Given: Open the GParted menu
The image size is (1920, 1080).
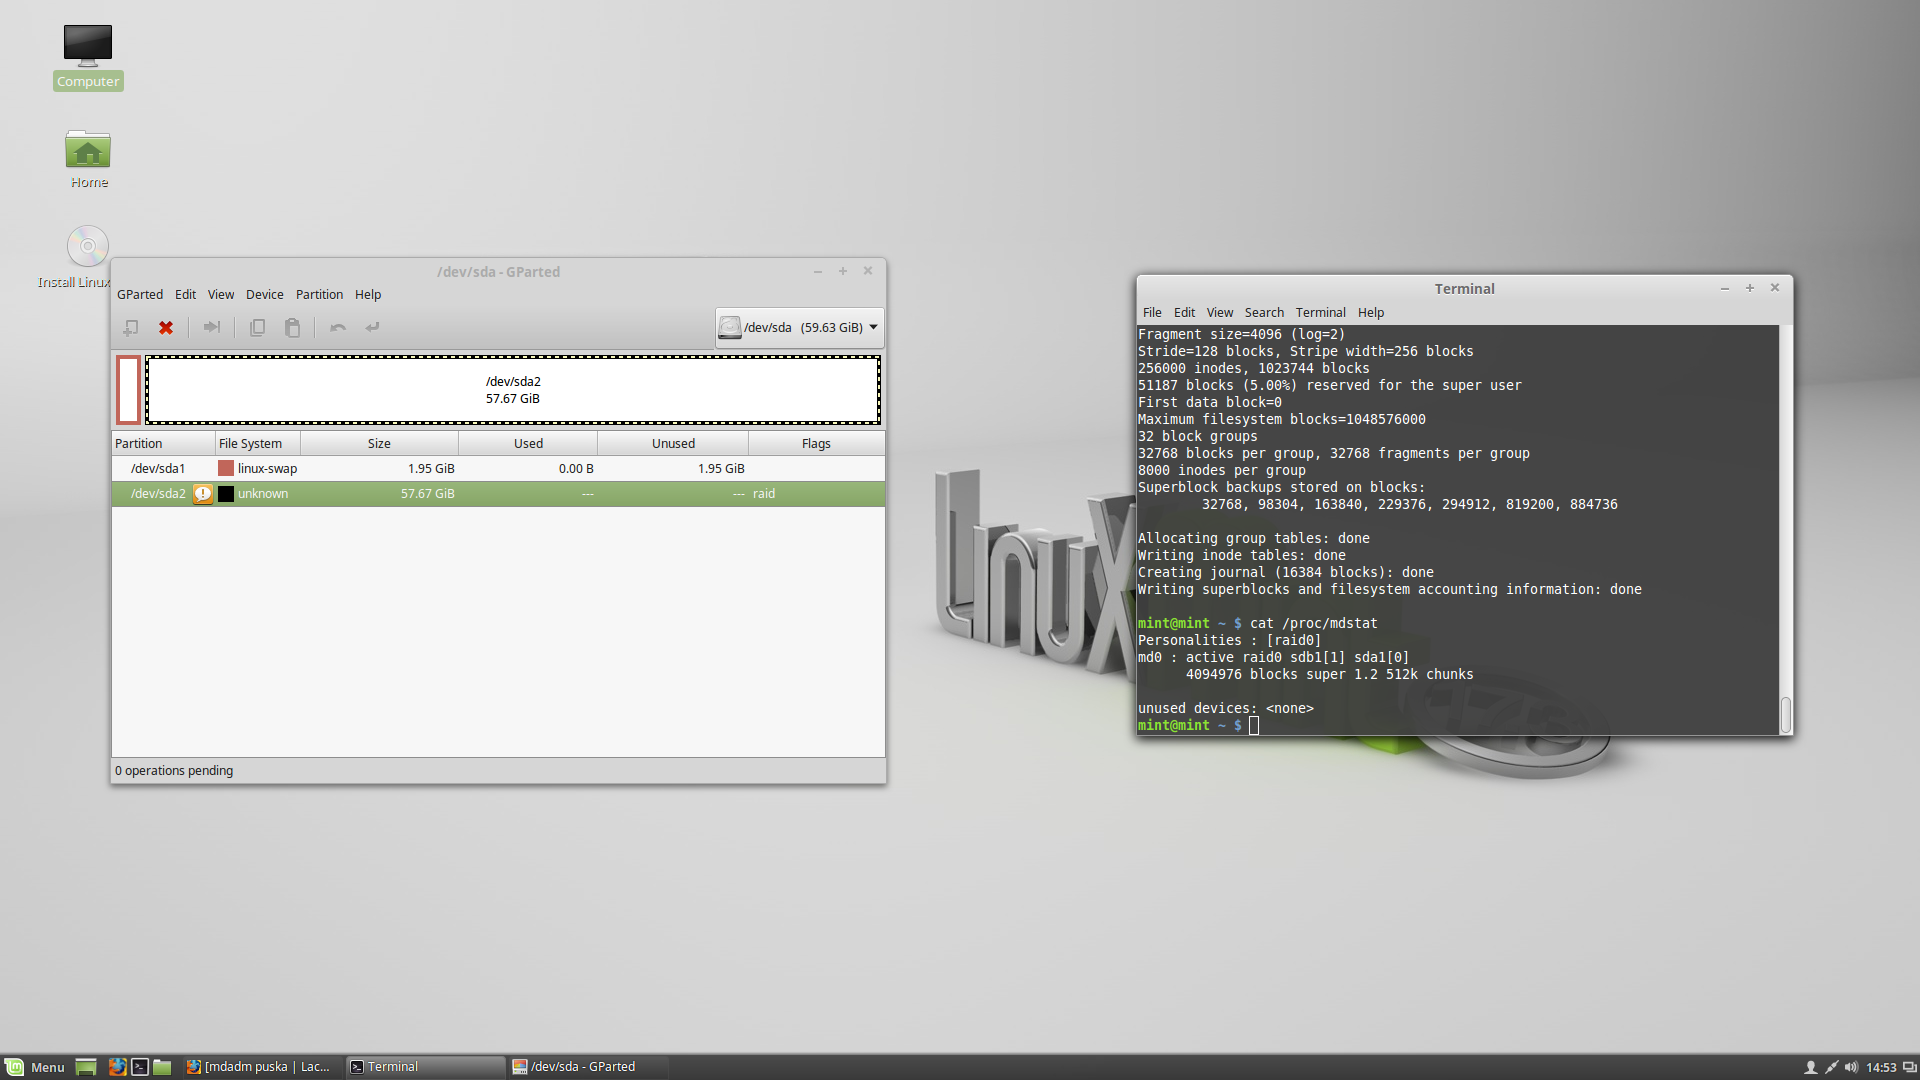Looking at the screenshot, I should (140, 294).
